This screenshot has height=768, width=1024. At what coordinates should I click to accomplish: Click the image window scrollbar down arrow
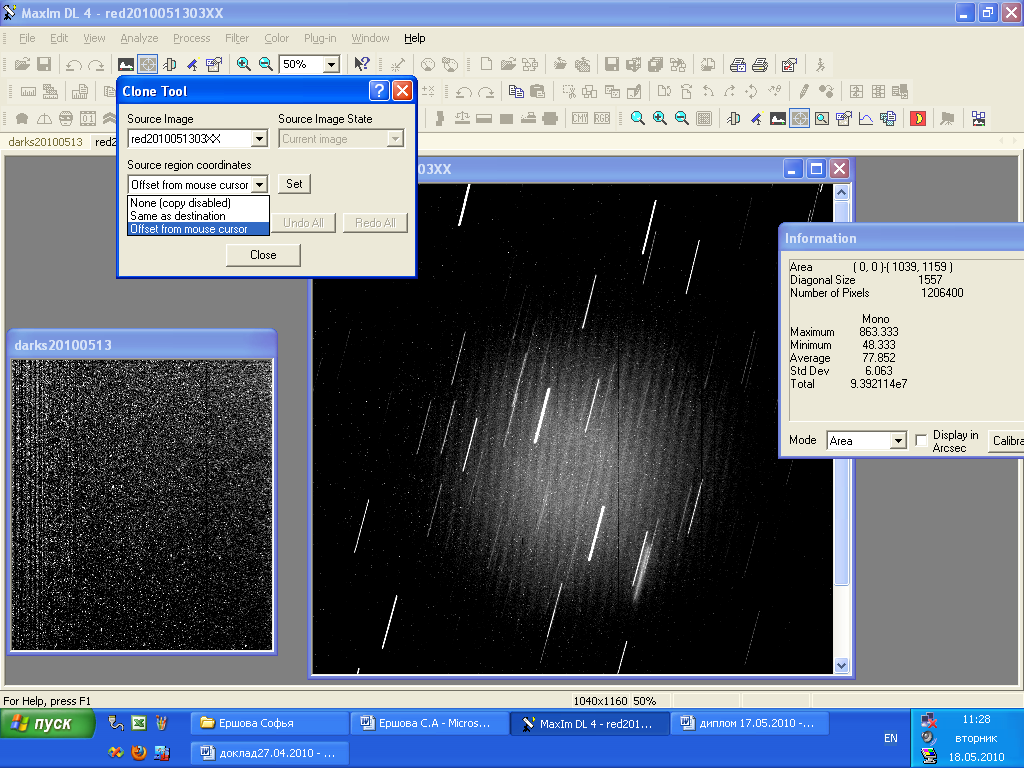(x=840, y=665)
